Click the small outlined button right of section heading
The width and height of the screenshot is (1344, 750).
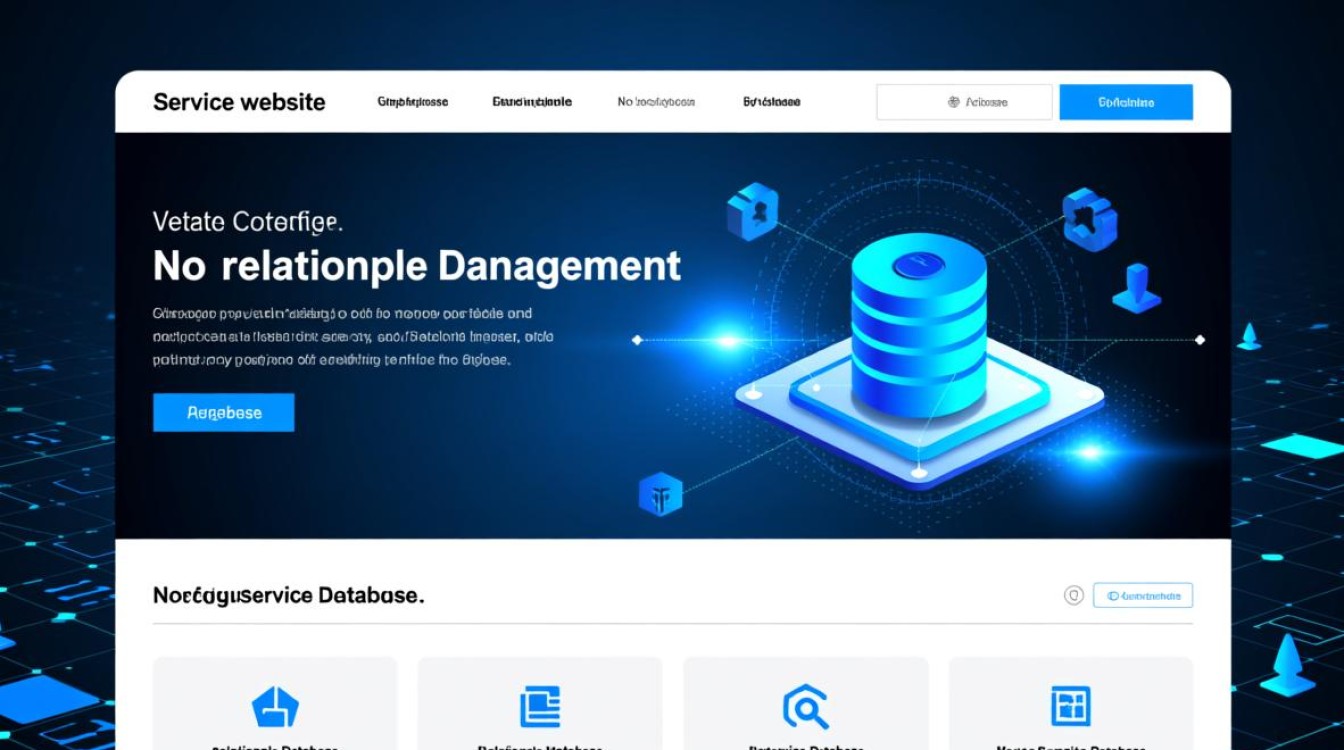(x=1143, y=596)
